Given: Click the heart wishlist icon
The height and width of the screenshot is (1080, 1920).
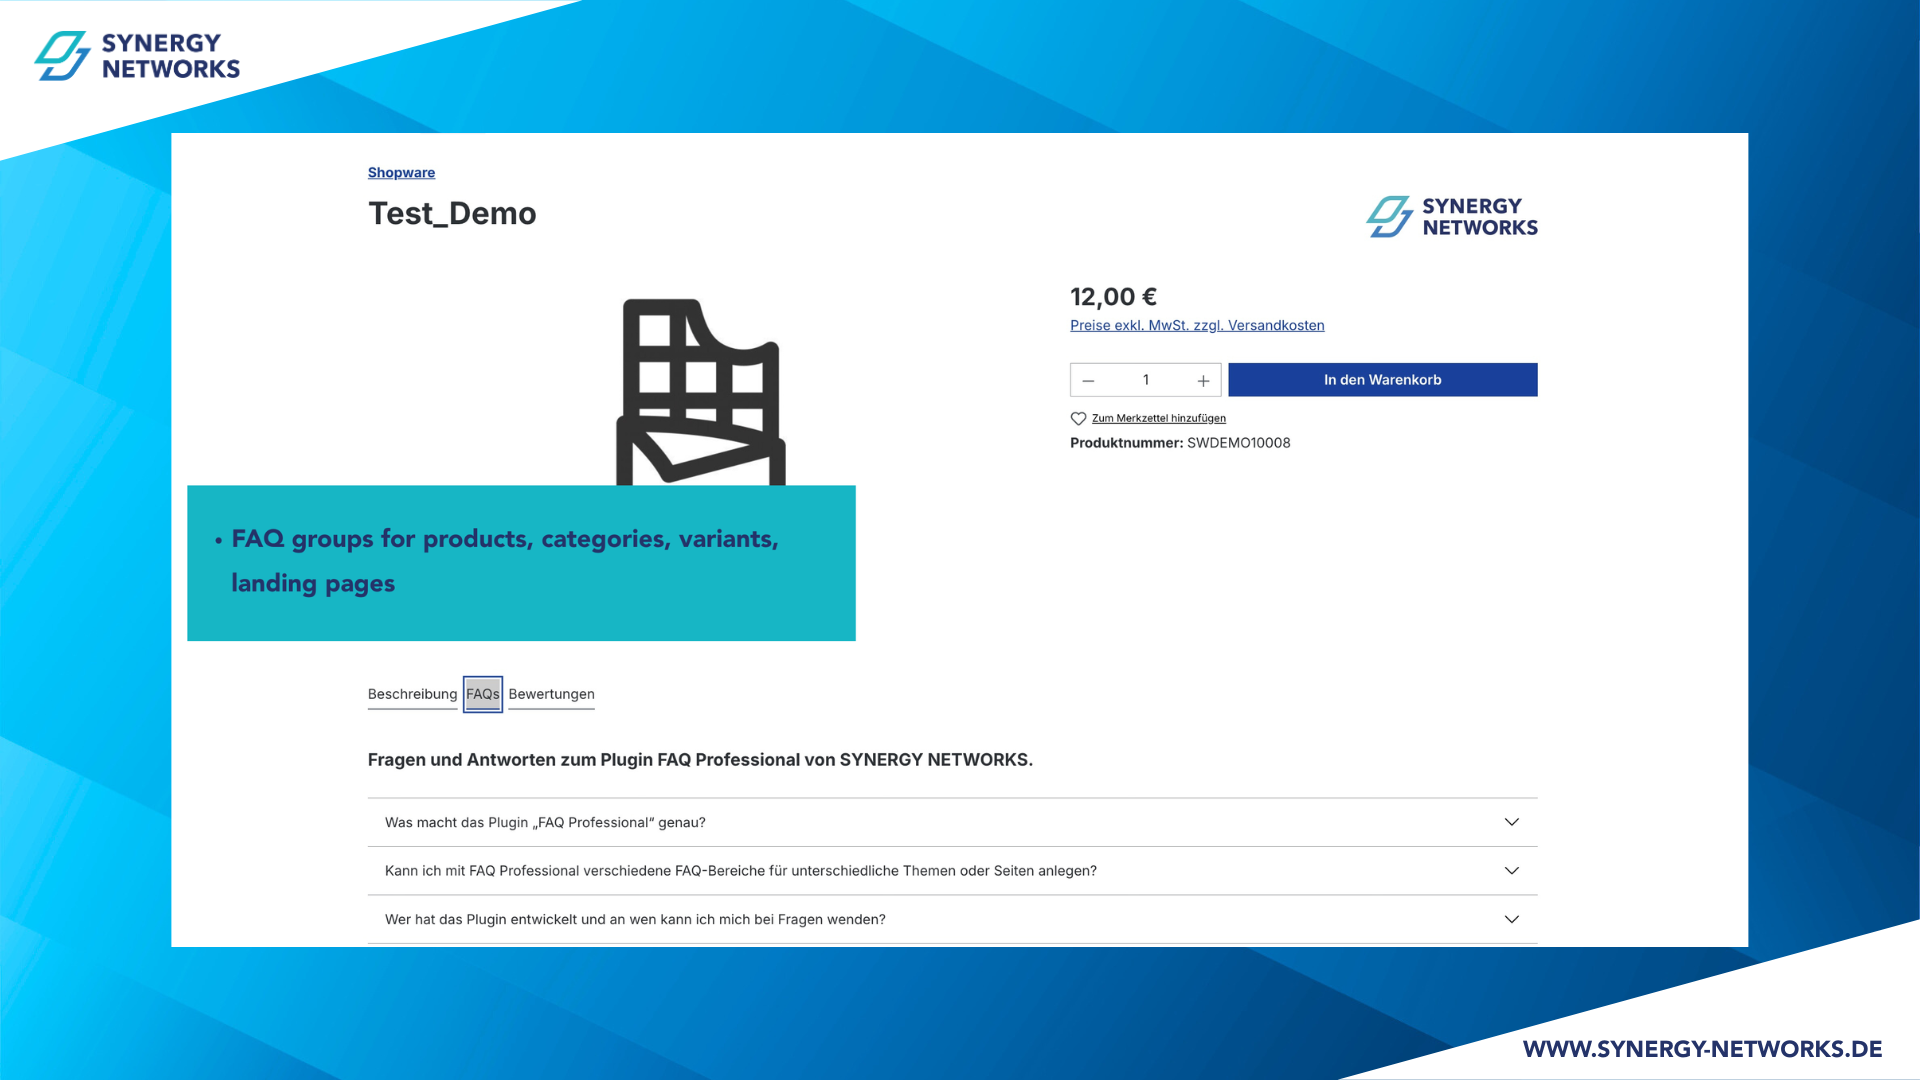Looking at the screenshot, I should point(1078,419).
